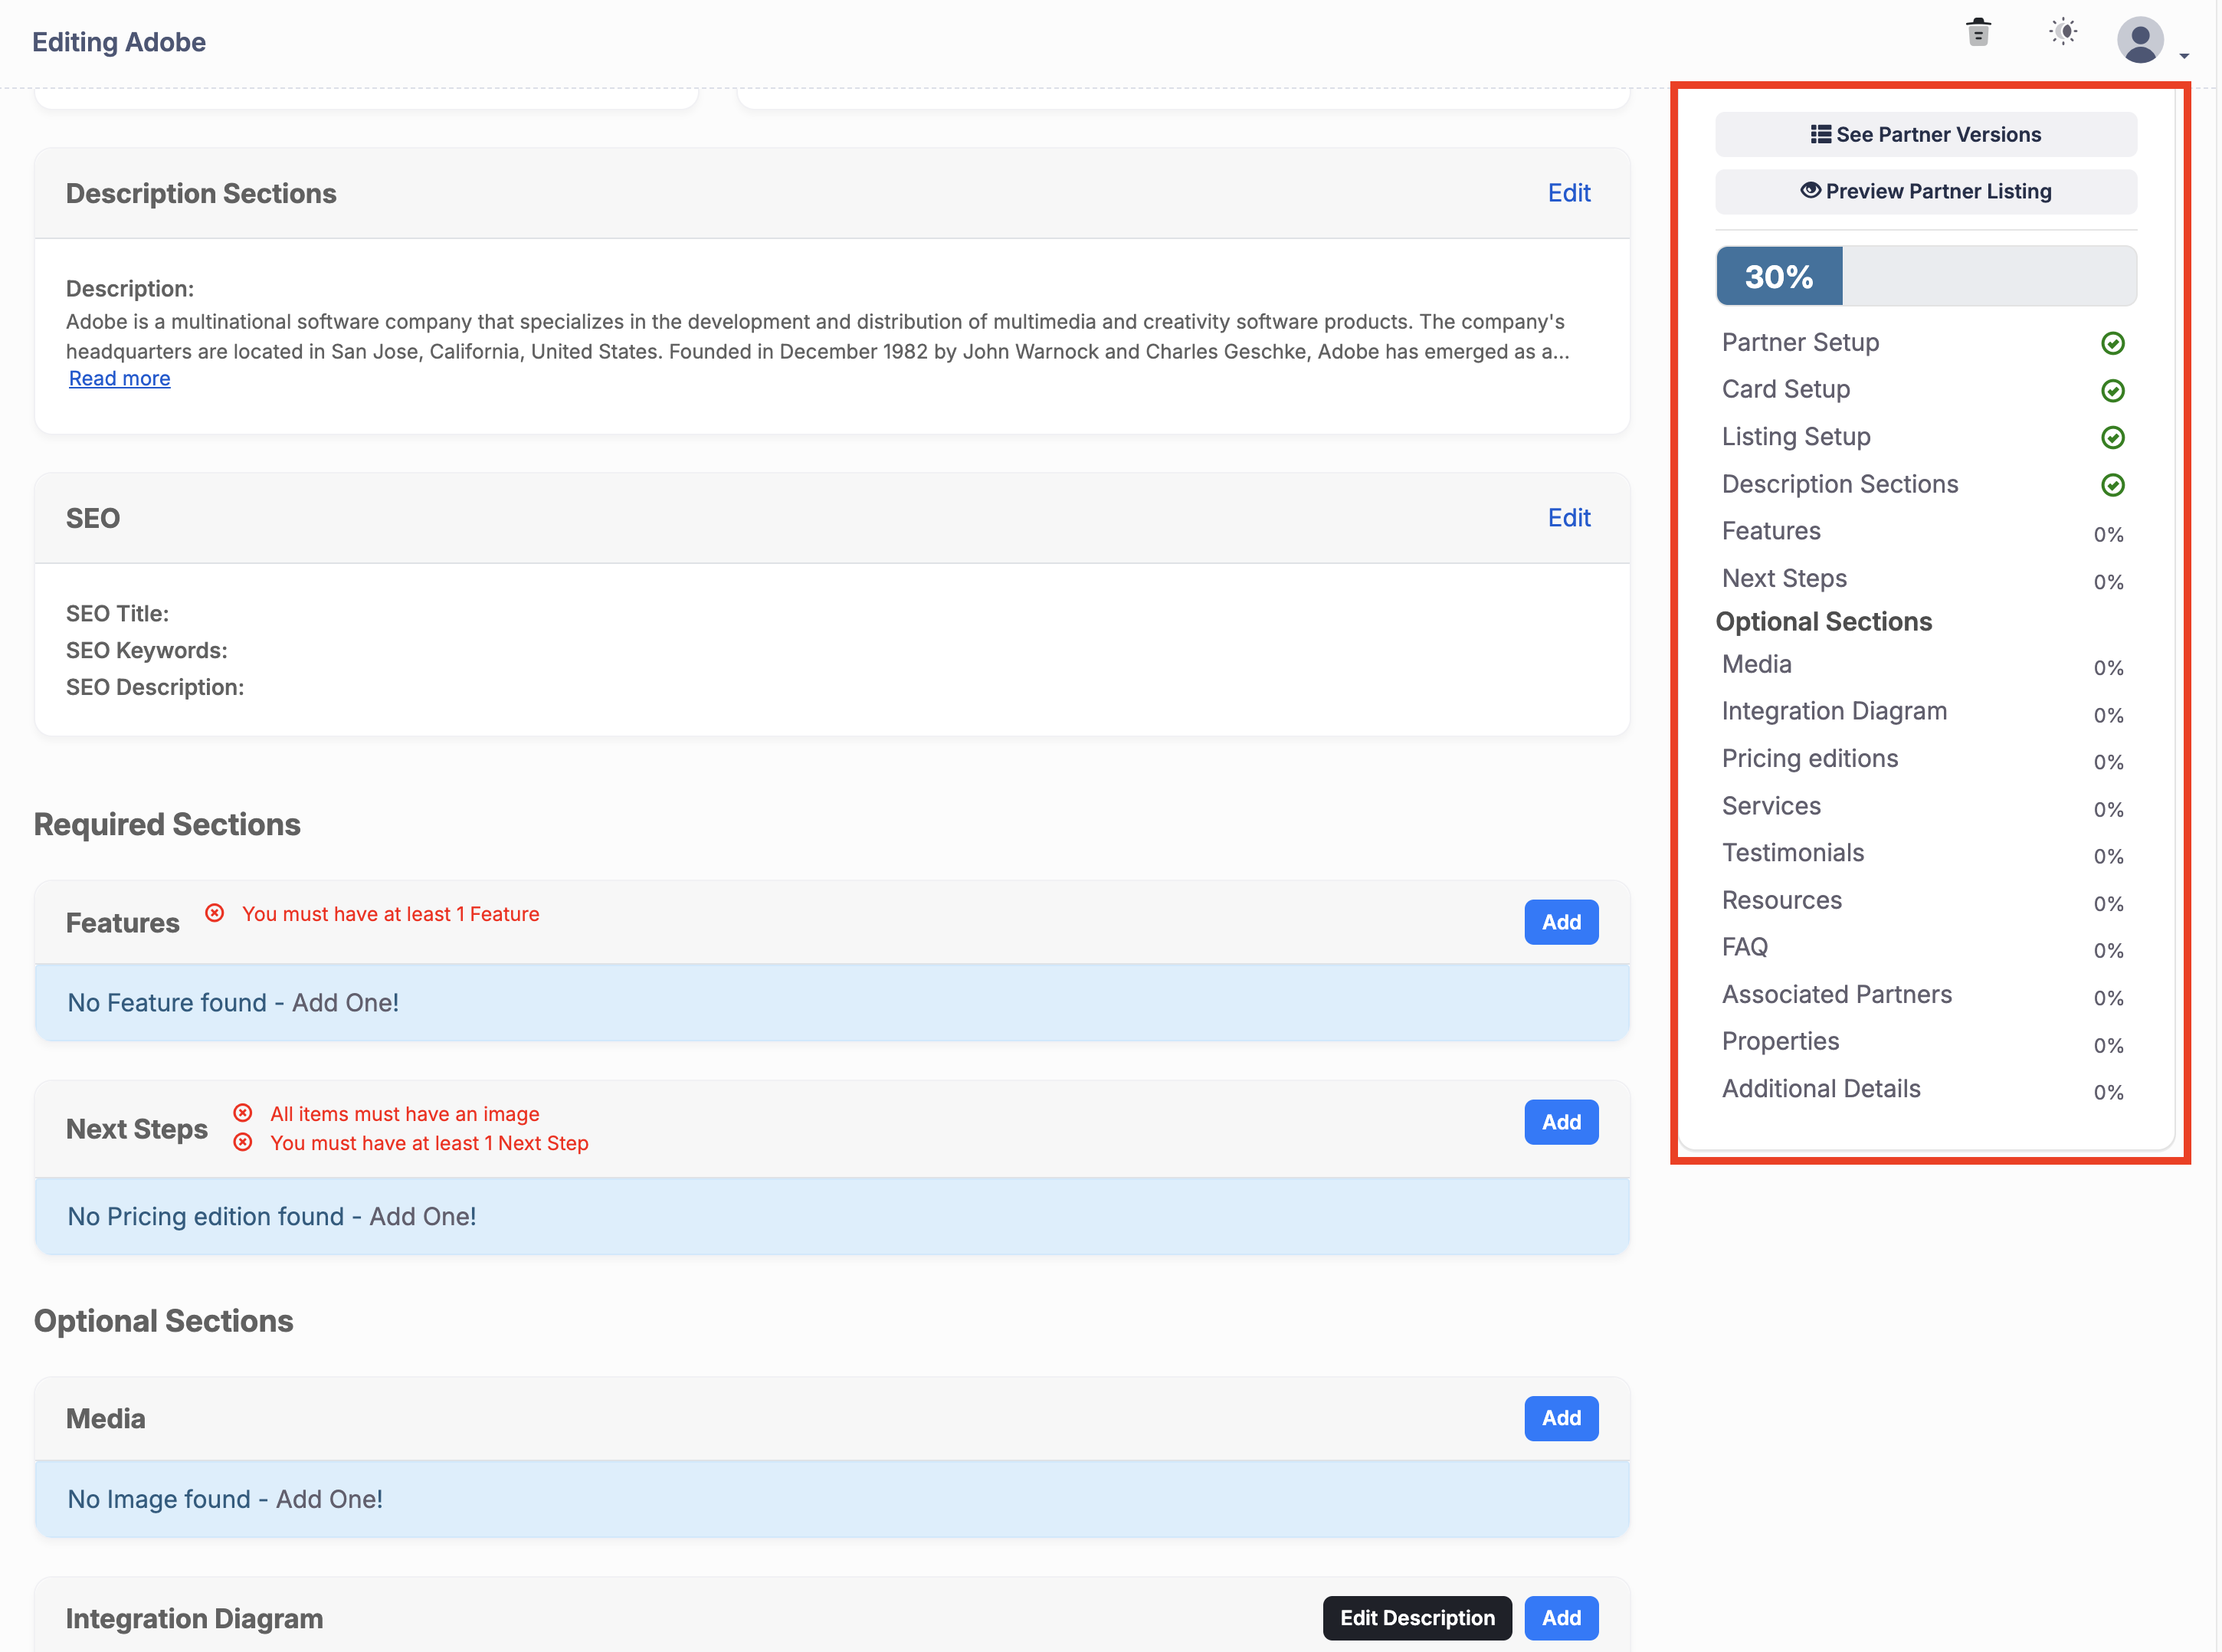Click the 30% completion progress bar

point(1925,276)
